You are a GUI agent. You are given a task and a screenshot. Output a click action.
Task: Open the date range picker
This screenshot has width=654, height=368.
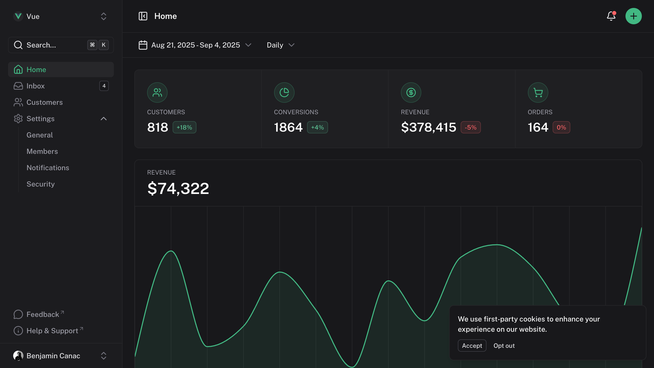pyautogui.click(x=195, y=45)
